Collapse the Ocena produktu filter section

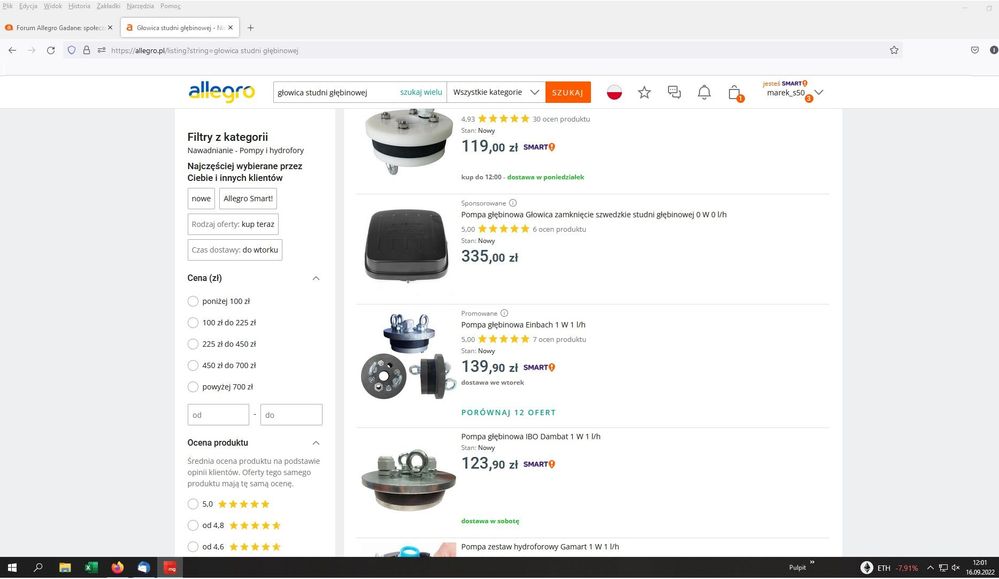point(316,443)
